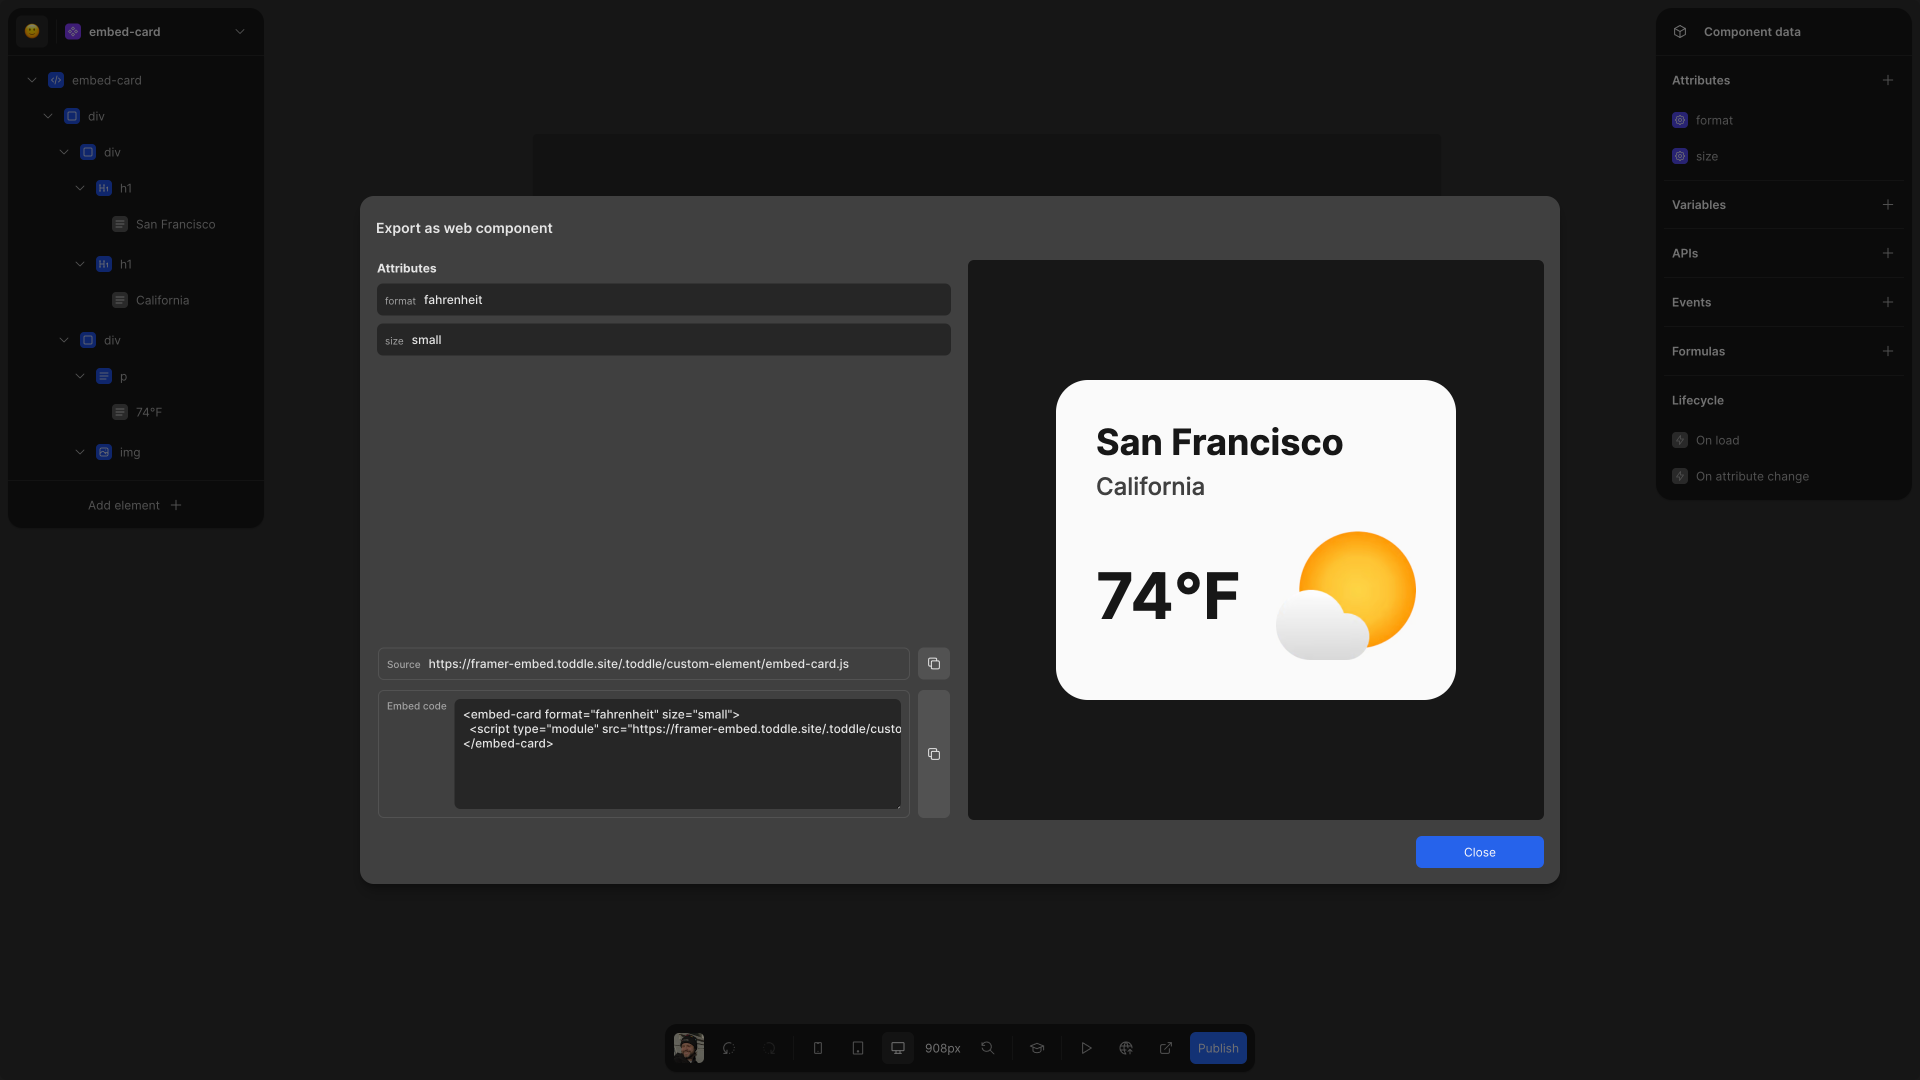Select the 74°F text node
The width and height of the screenshot is (1920, 1080).
[x=149, y=412]
